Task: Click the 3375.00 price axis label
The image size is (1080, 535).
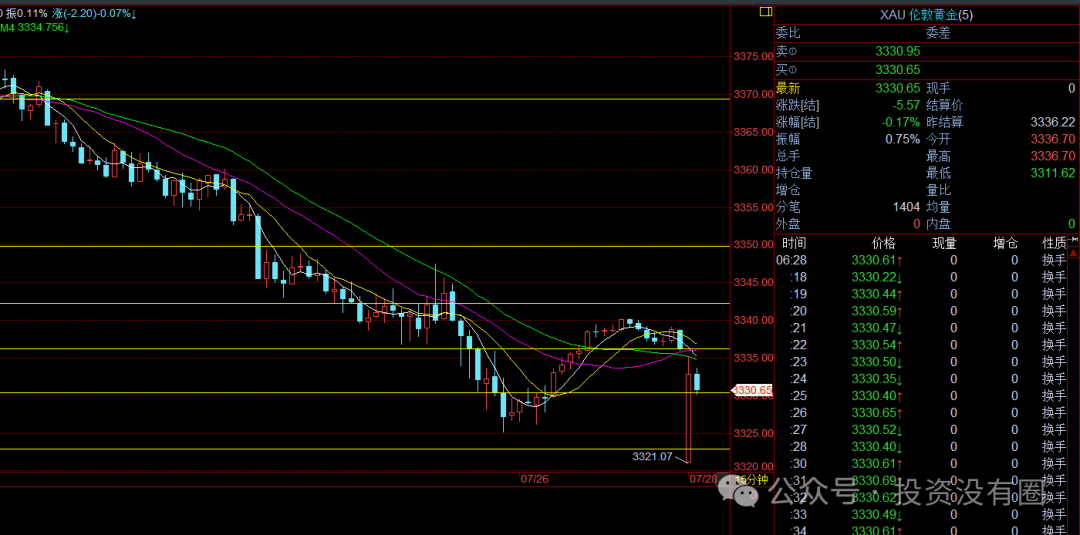Action: (x=752, y=56)
